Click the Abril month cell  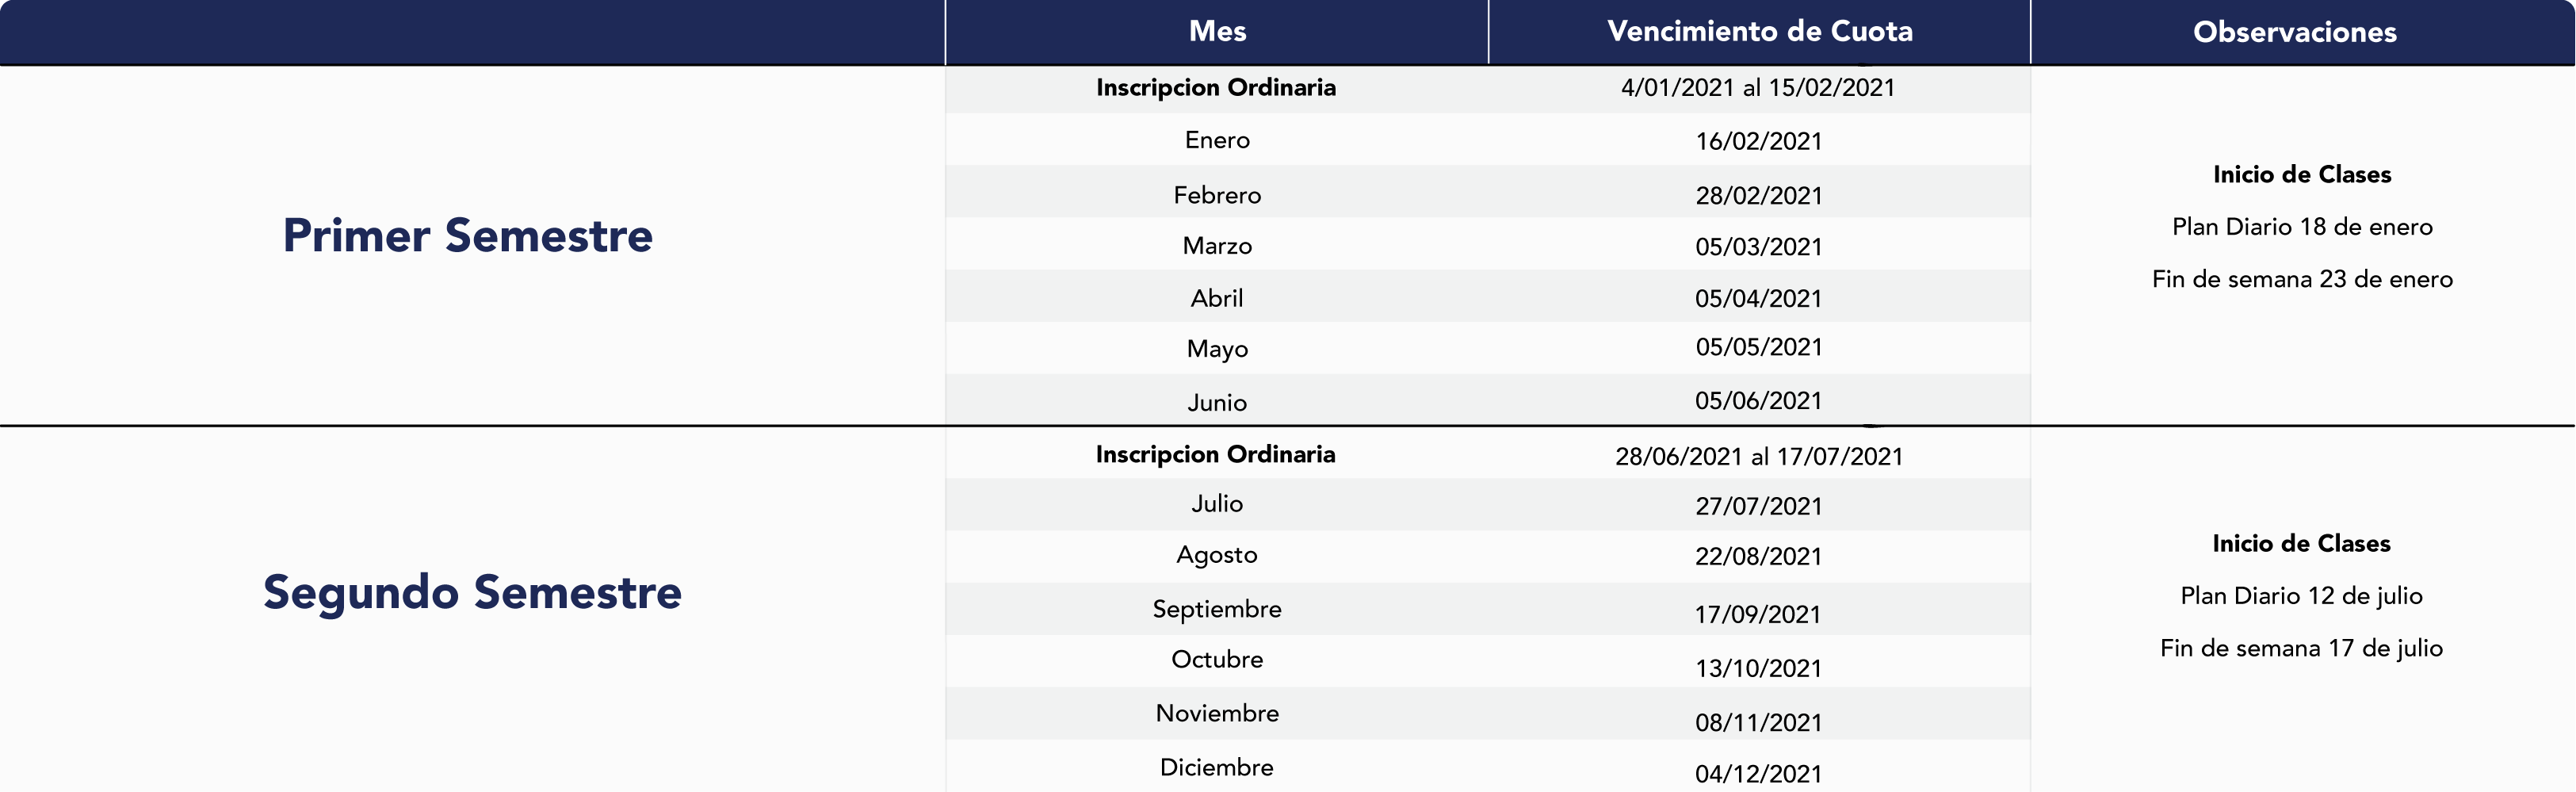pyautogui.click(x=1217, y=298)
